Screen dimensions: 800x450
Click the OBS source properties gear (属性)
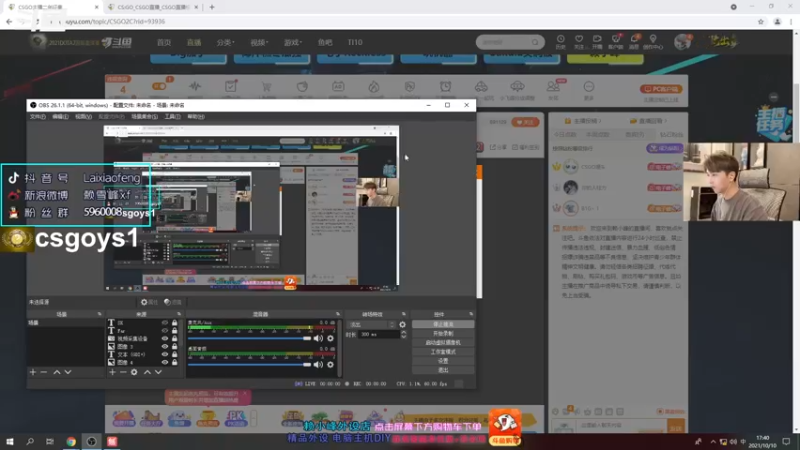[x=149, y=302]
